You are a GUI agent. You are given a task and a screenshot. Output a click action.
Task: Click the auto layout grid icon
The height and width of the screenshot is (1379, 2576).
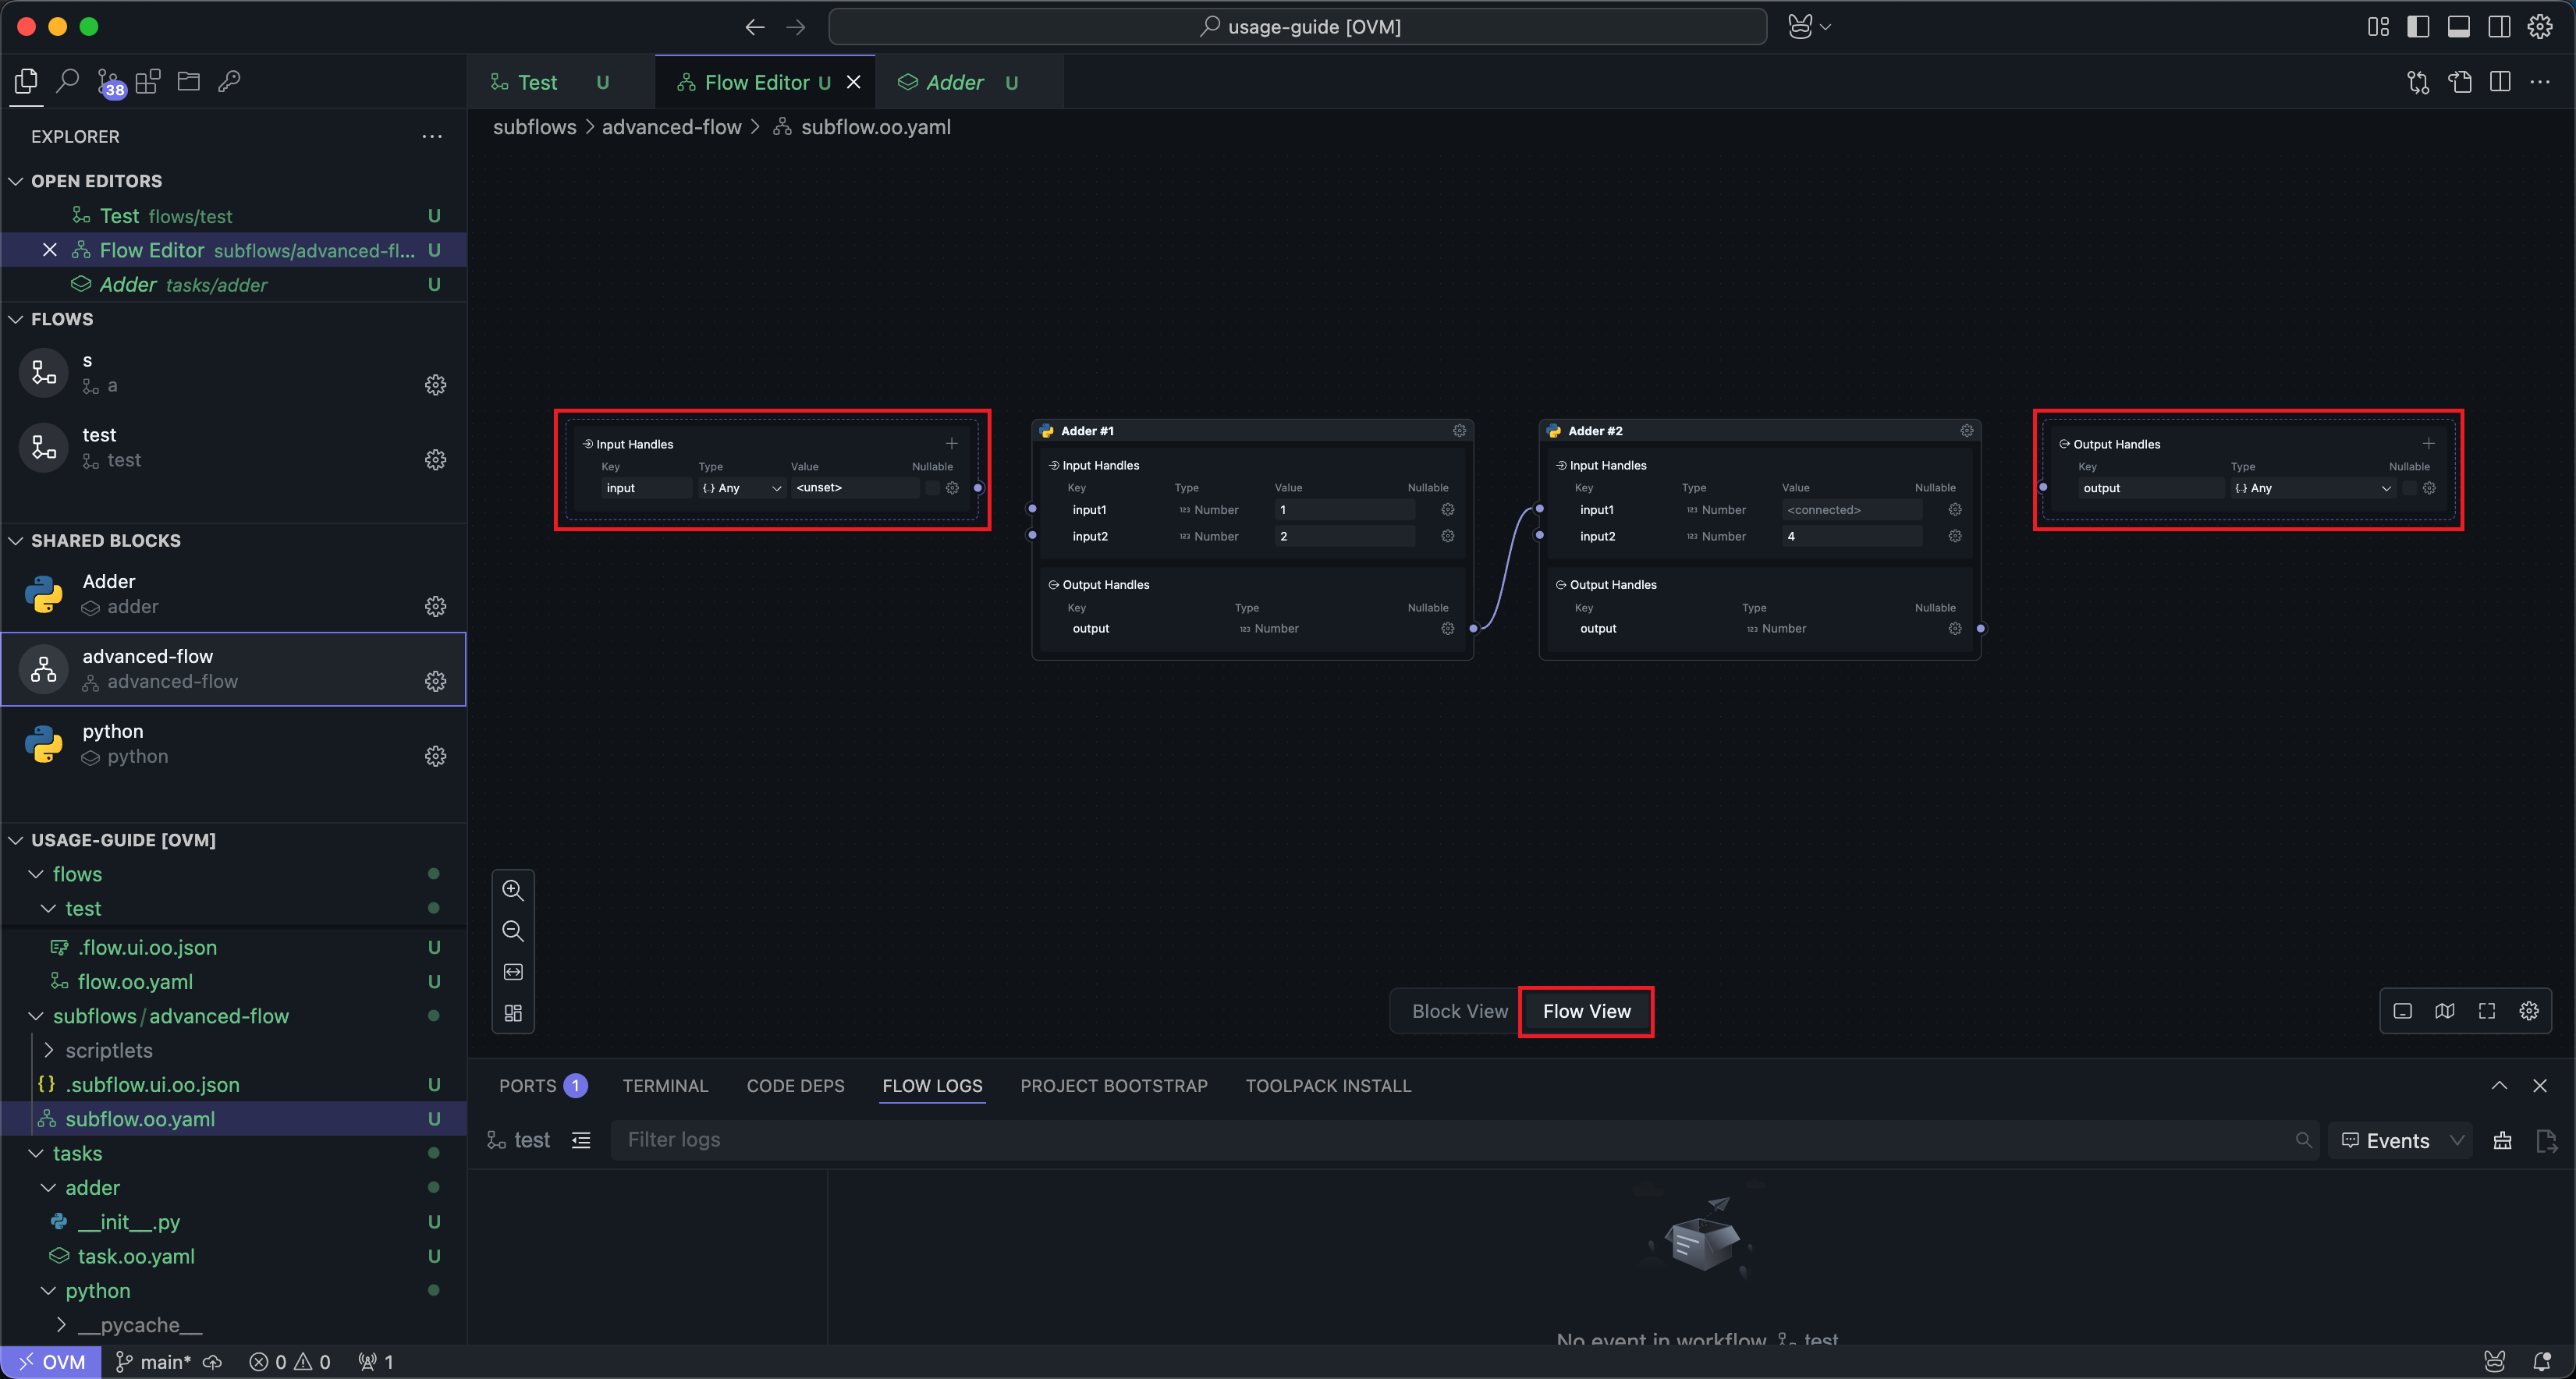[x=513, y=1013]
